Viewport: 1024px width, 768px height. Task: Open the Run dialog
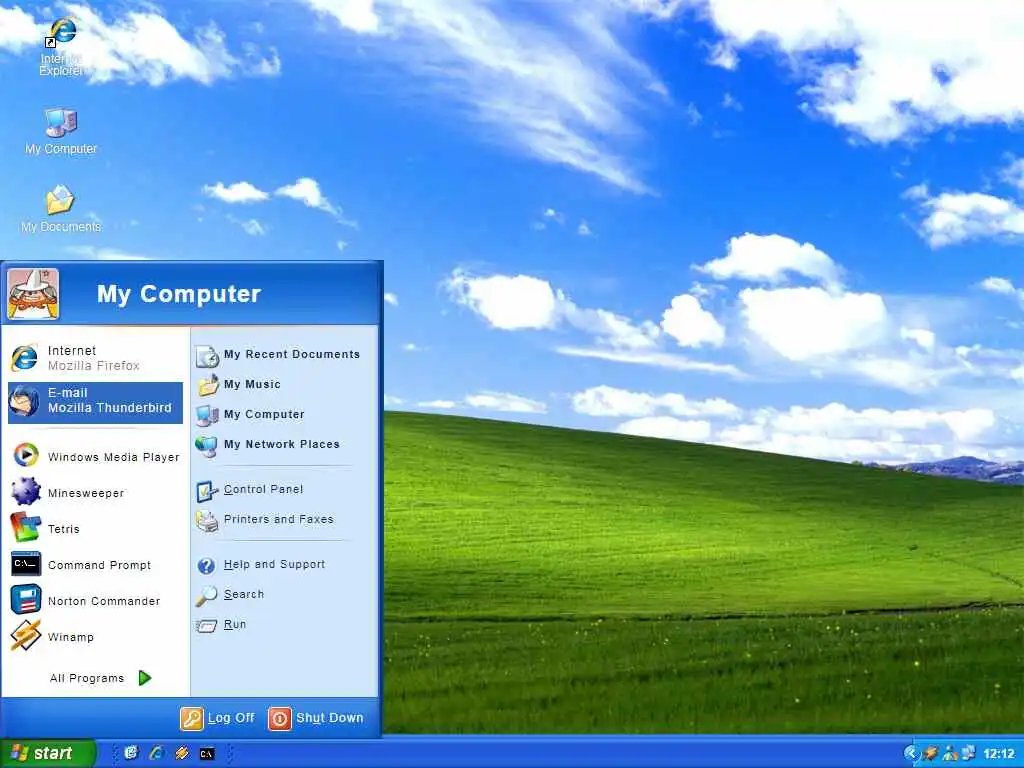point(221,625)
